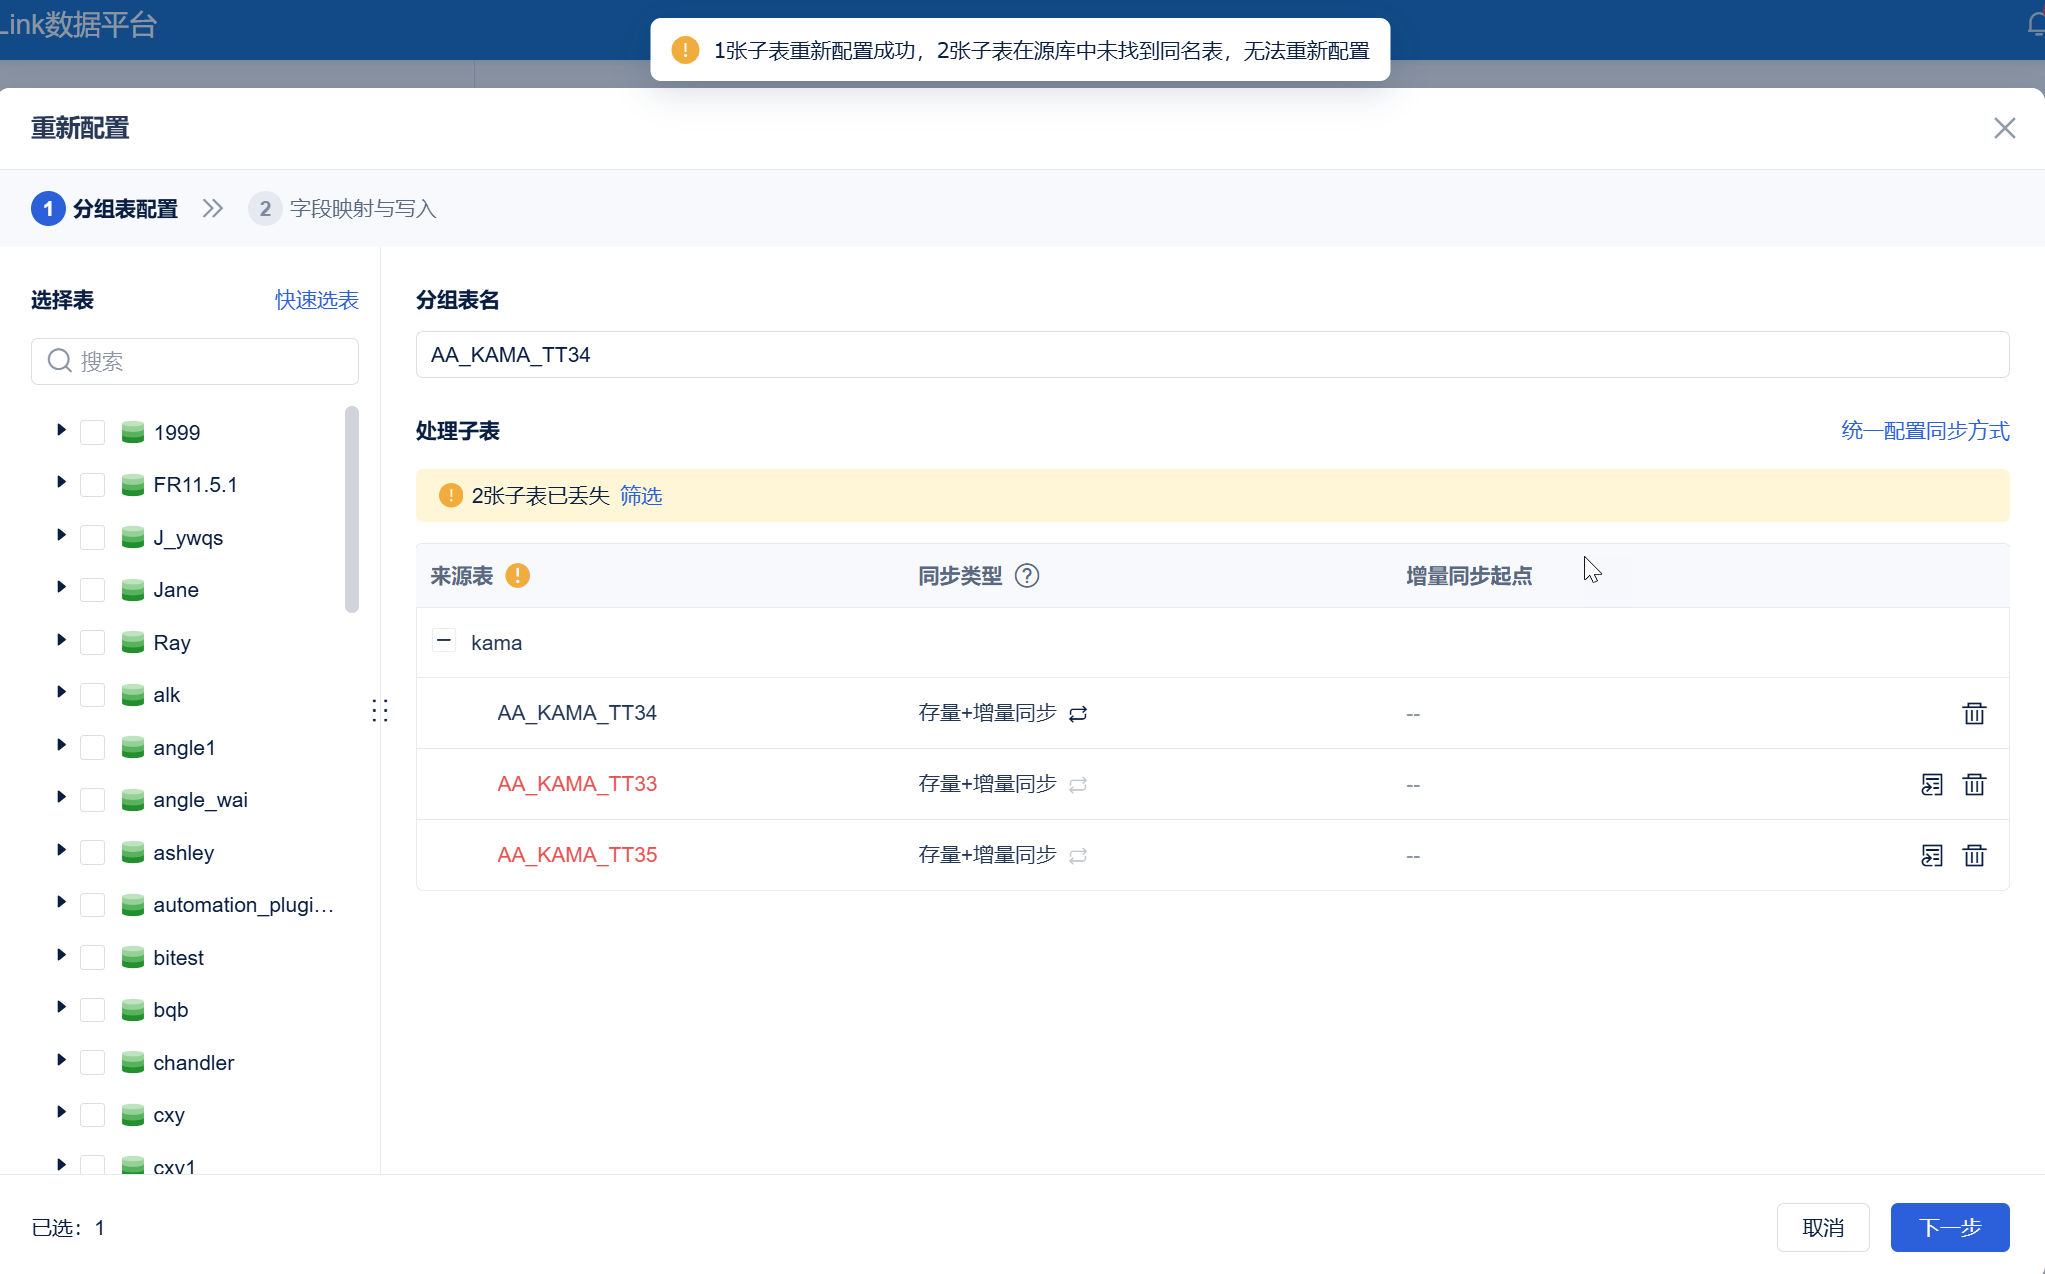
Task: Expand the angle1 tree node
Action: (61, 745)
